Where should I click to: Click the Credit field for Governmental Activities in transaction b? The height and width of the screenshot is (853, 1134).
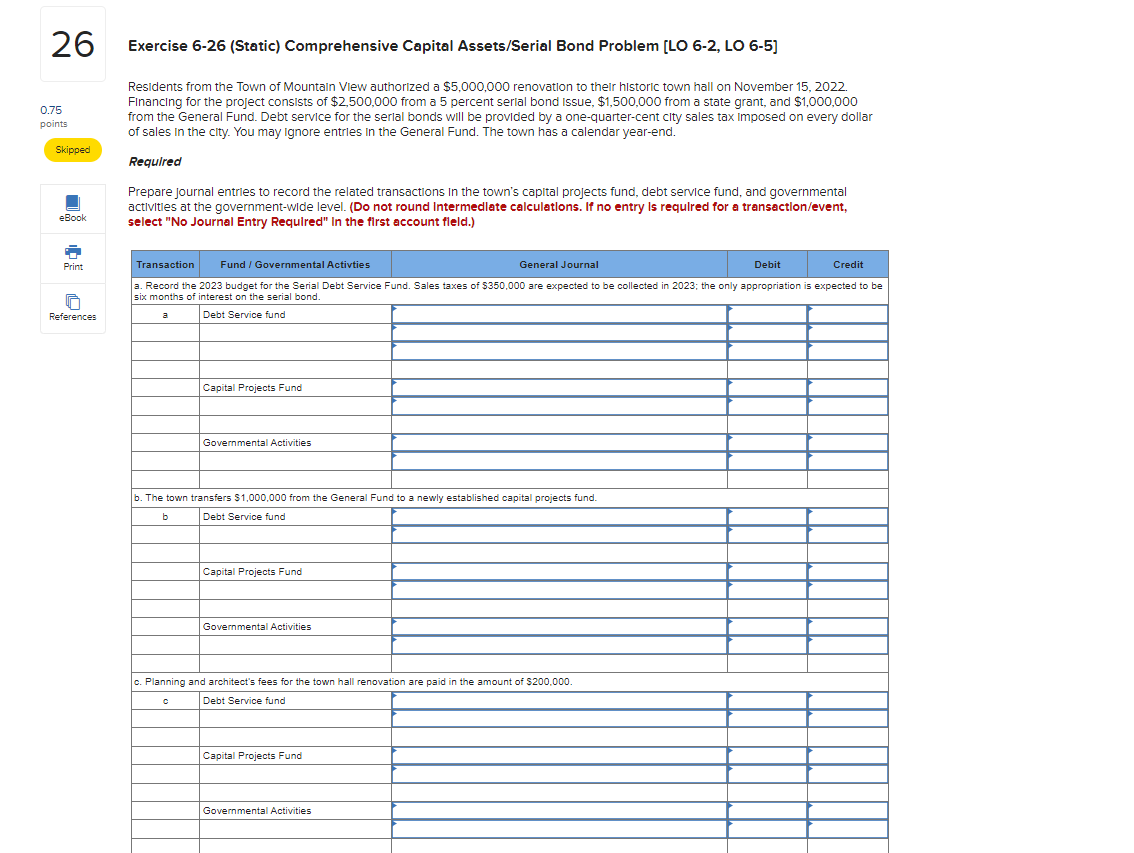[x=847, y=627]
